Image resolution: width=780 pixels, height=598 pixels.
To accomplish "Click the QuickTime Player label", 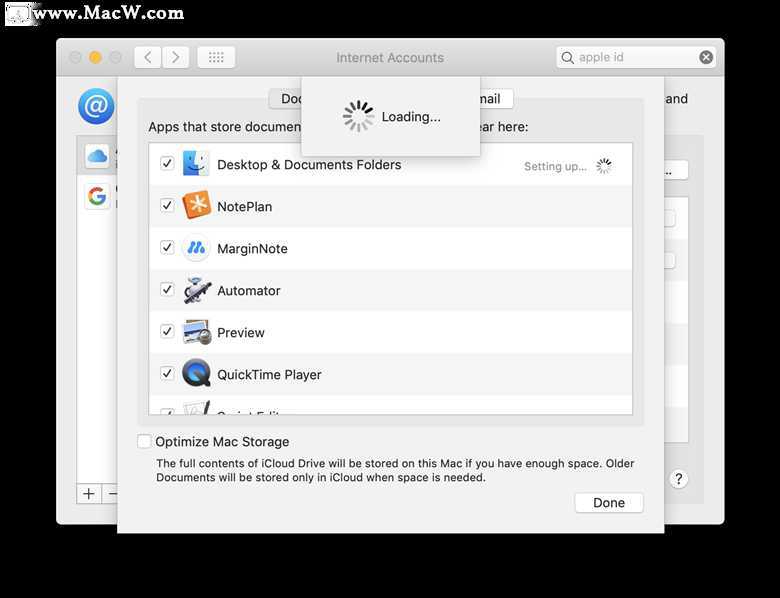I will click(269, 375).
